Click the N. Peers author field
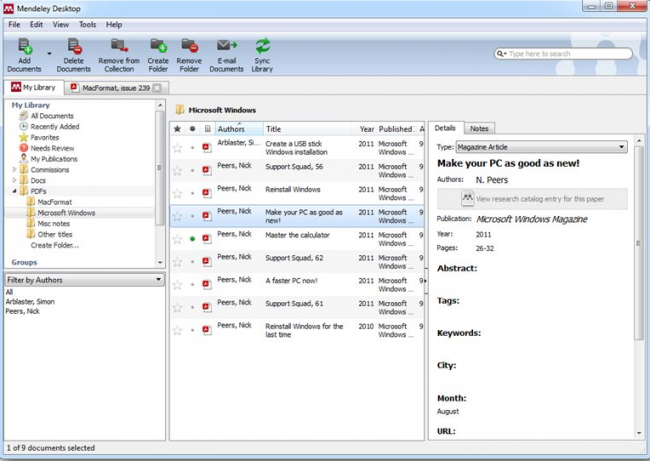 pyautogui.click(x=492, y=180)
